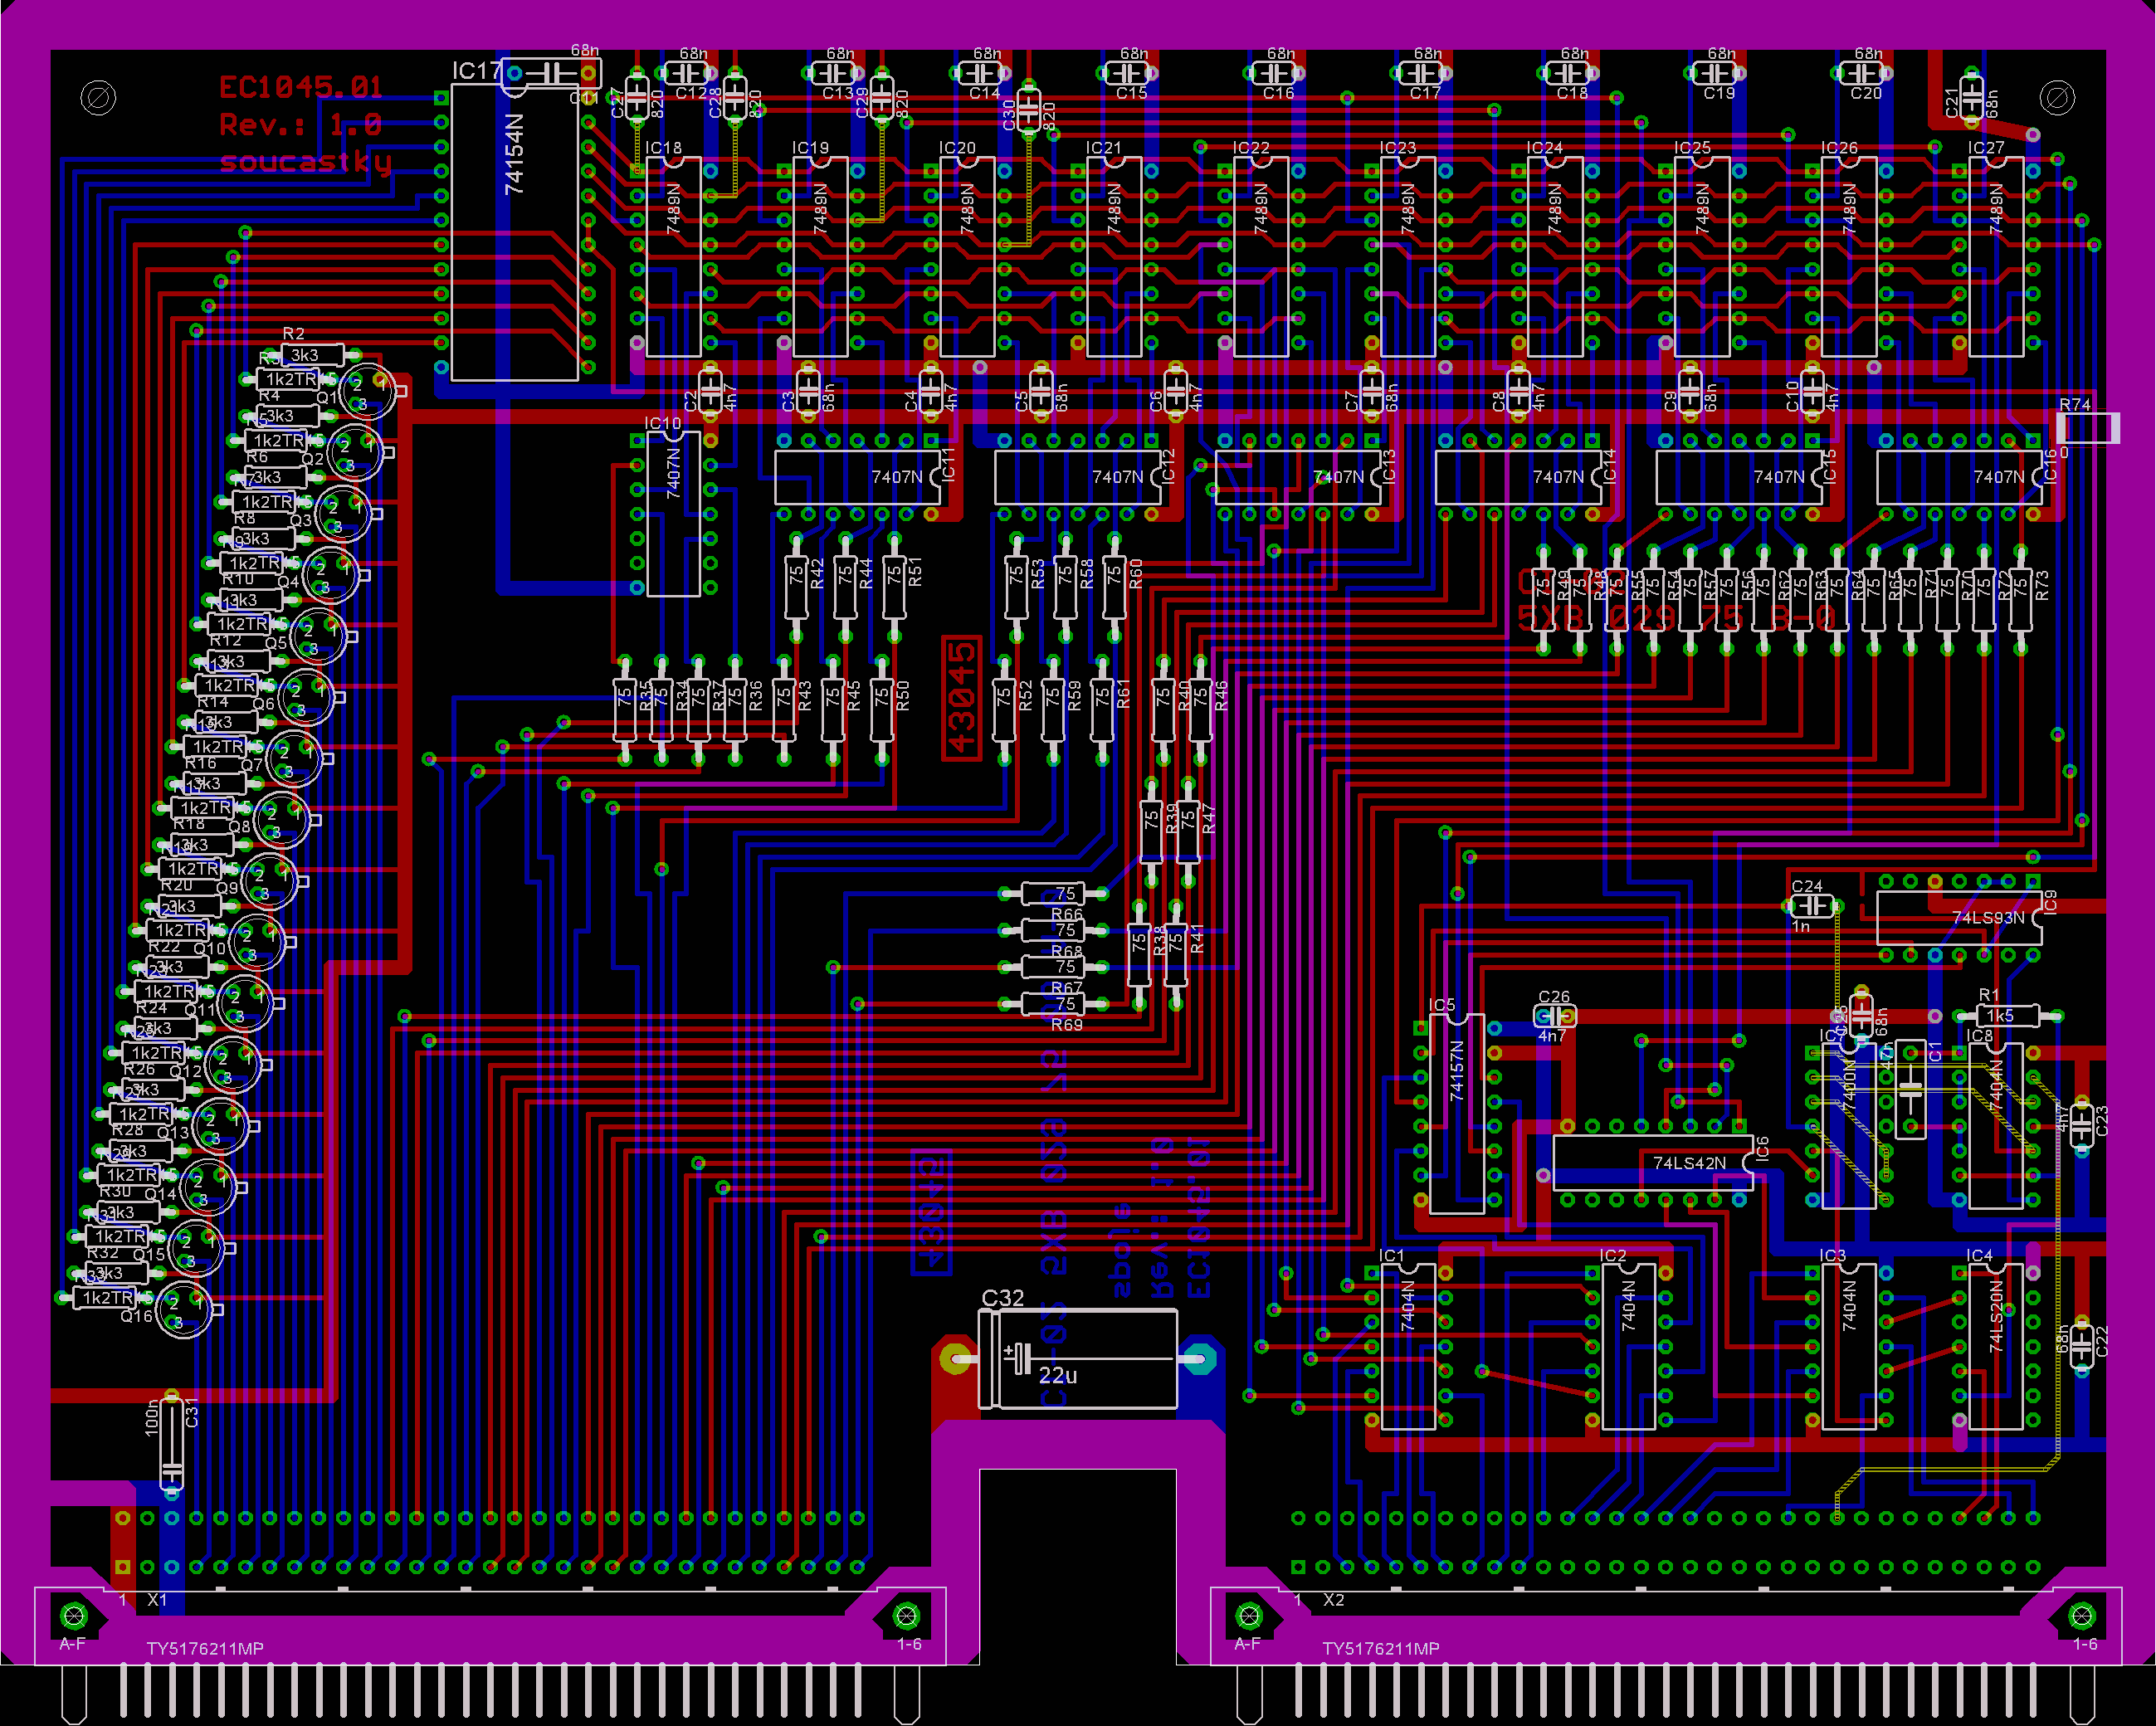Select the X1 edge connector label
Viewport: 2156px width, 1726px height.
(157, 1600)
